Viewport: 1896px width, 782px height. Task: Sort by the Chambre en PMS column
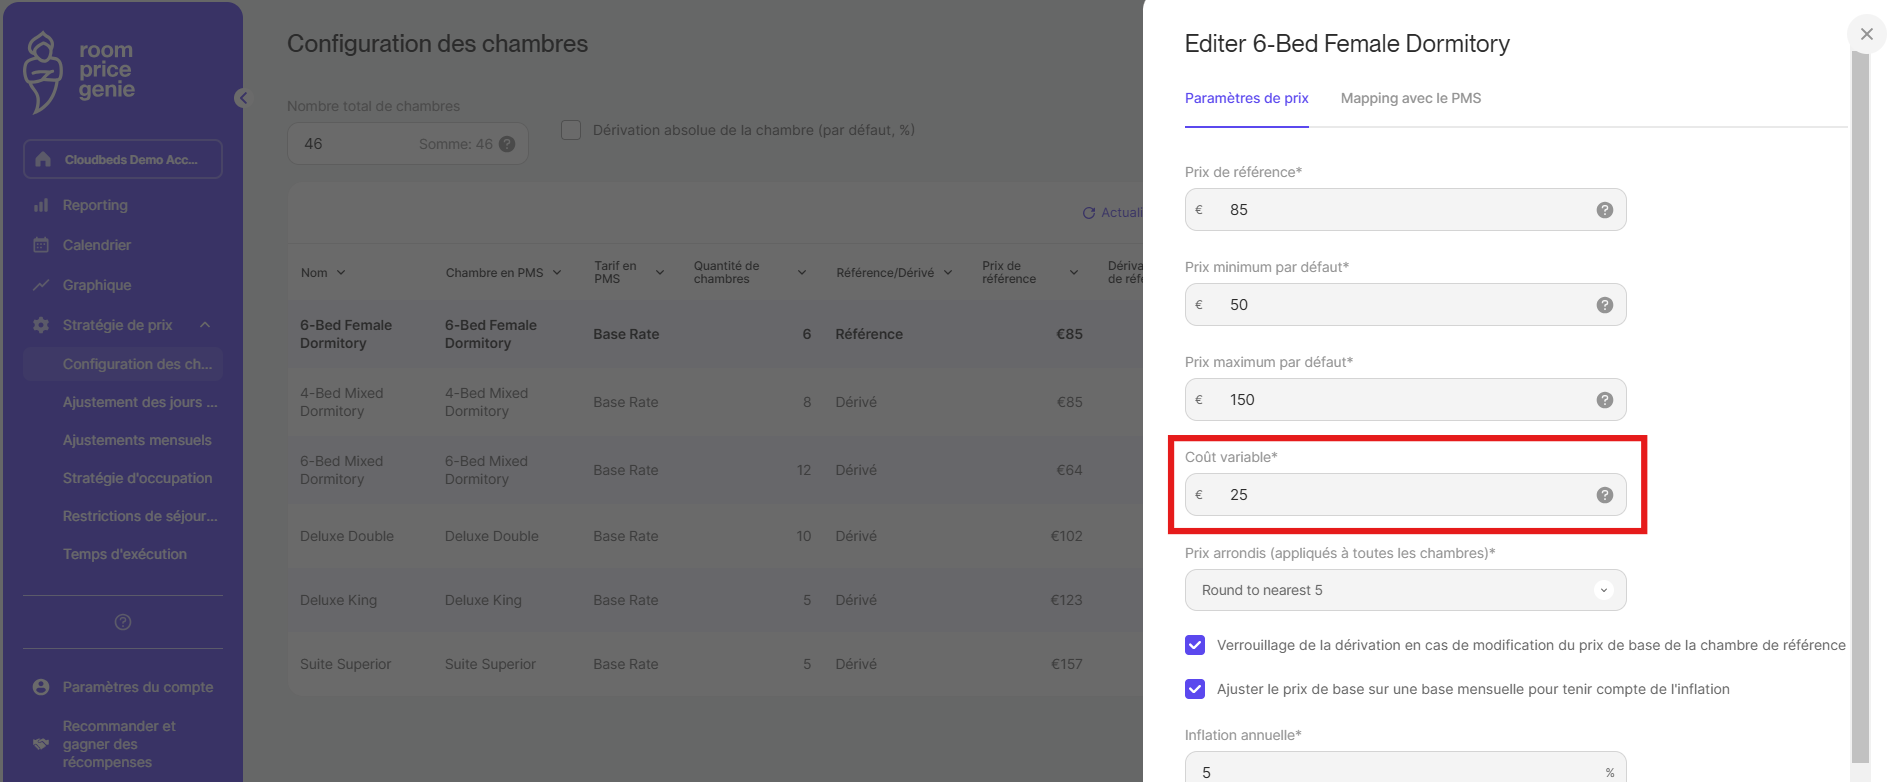click(503, 273)
